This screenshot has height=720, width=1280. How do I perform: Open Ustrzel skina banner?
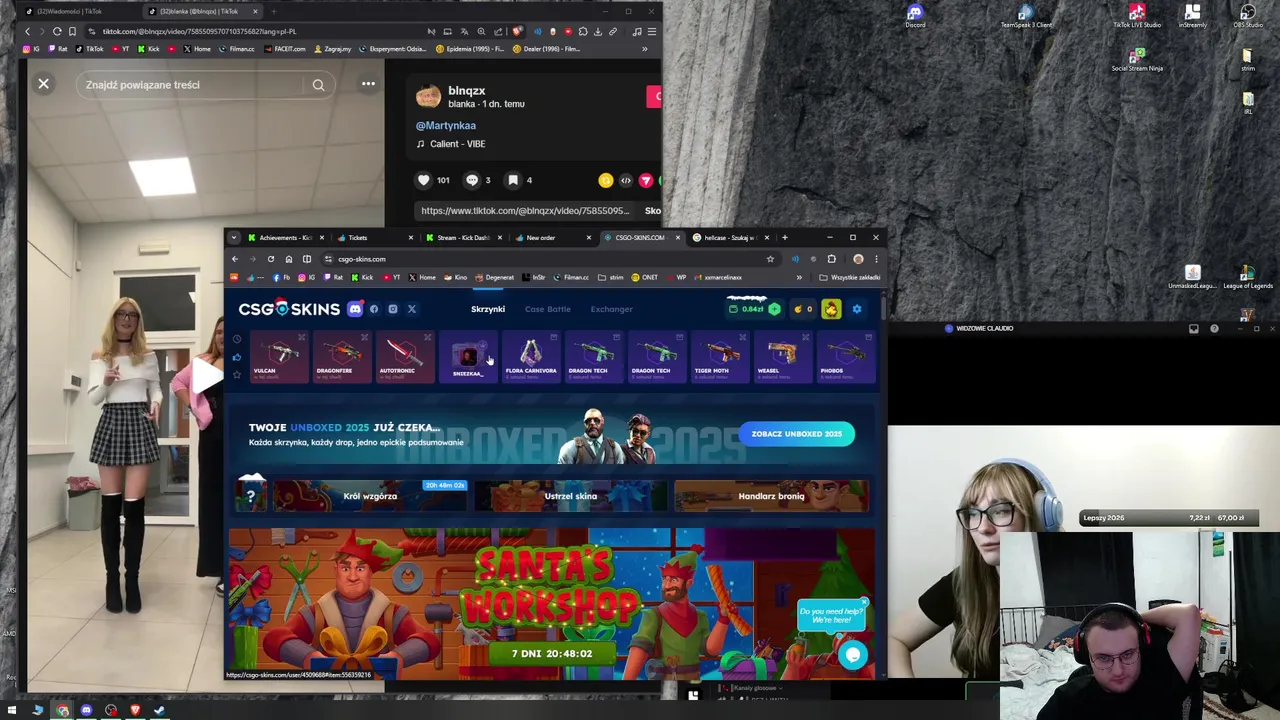571,496
